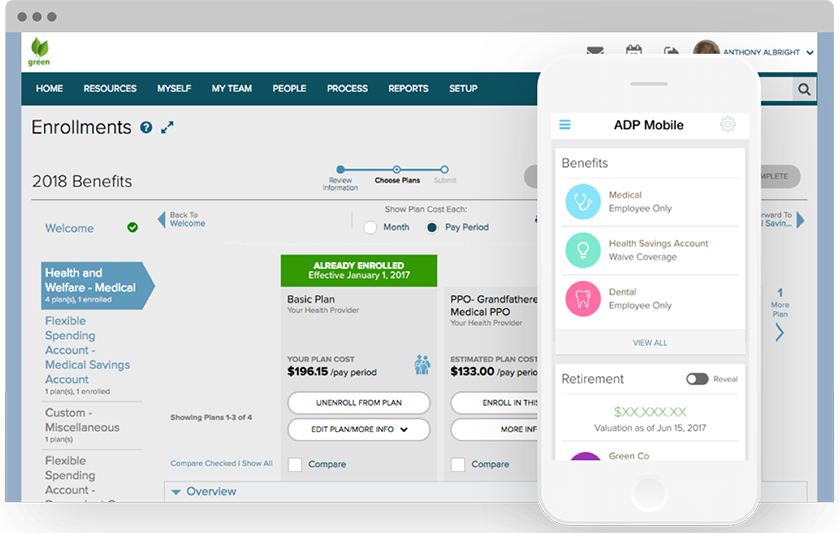The height and width of the screenshot is (533, 840).
Task: Click Show All link
Action: (257, 463)
